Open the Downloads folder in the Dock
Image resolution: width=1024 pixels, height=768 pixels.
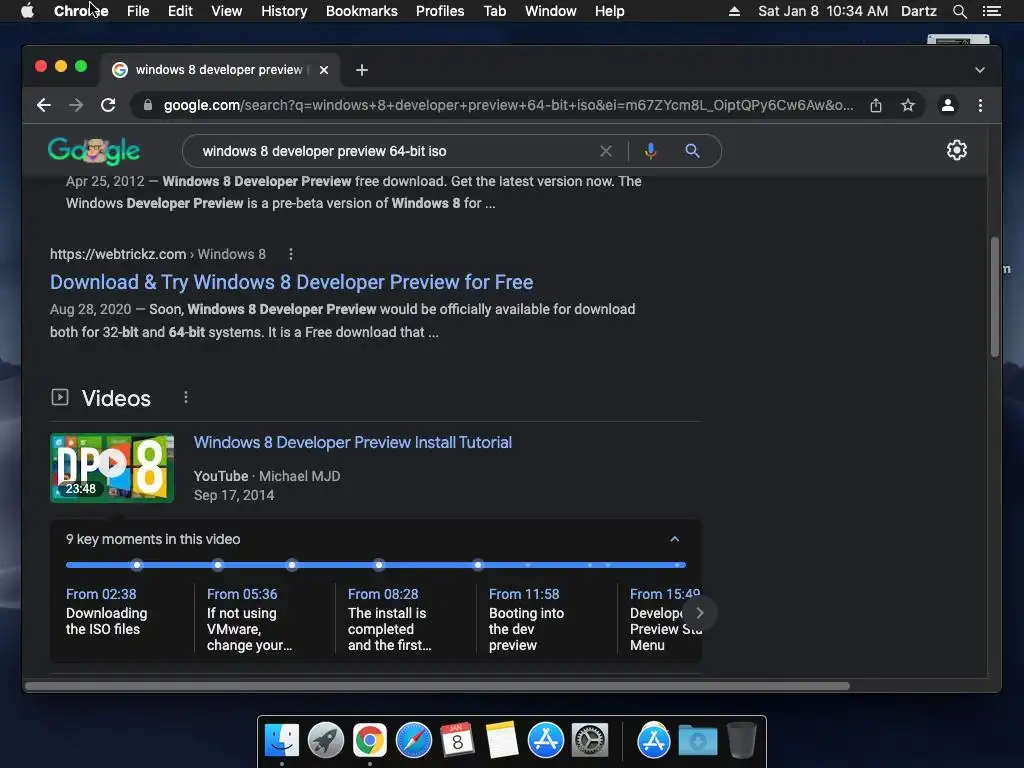pos(697,741)
